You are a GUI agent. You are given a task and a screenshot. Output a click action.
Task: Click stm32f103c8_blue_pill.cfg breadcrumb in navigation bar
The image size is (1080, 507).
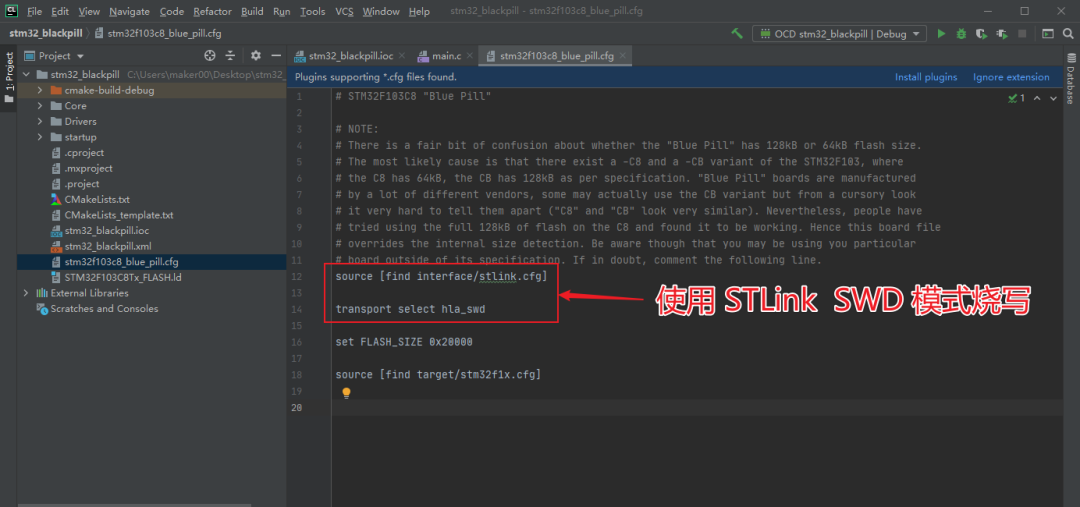tap(158, 33)
